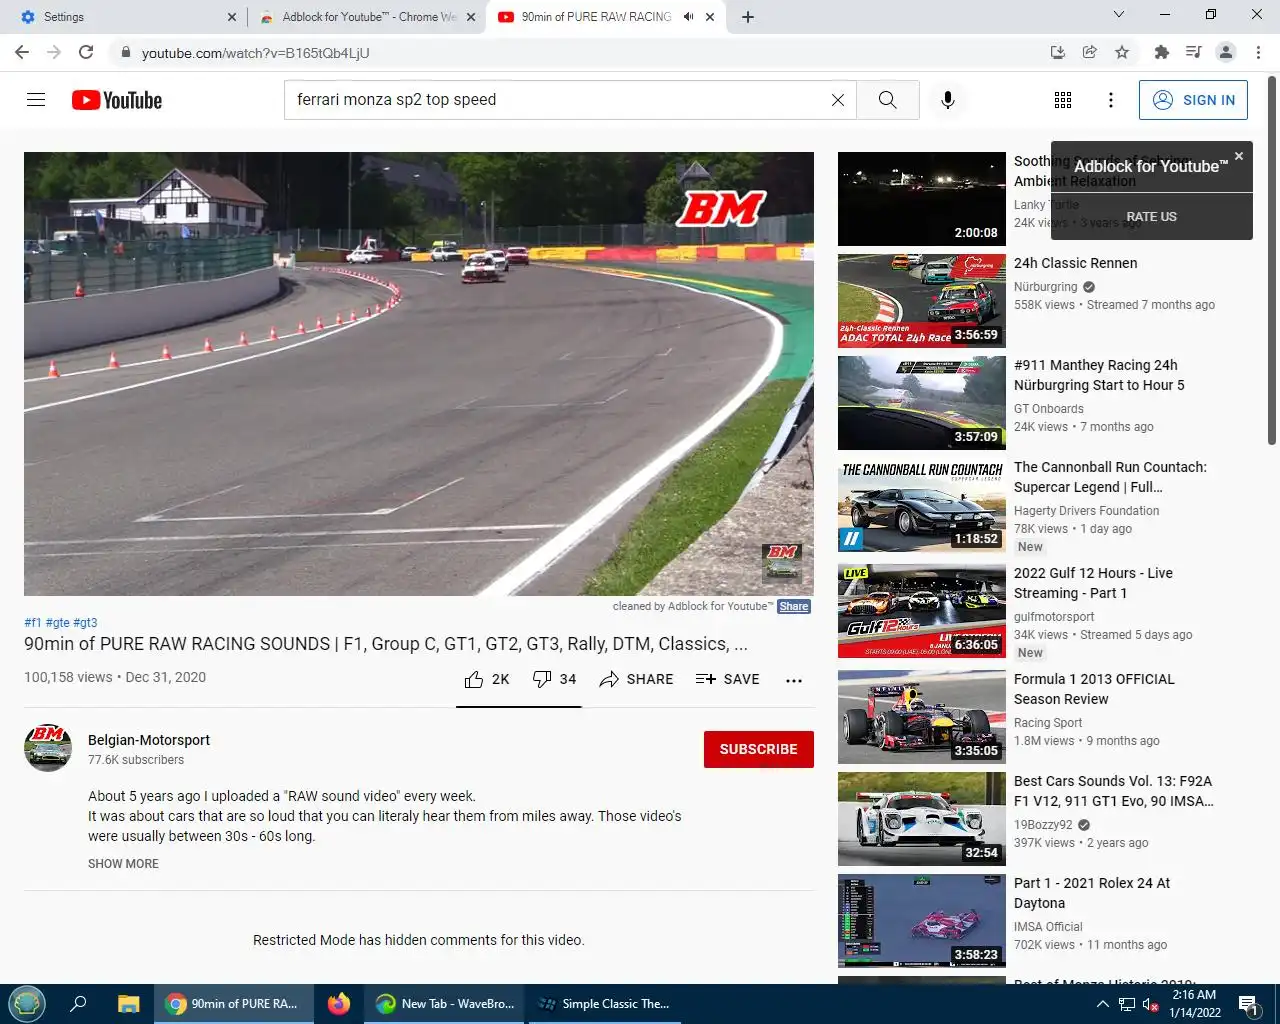Open the Belgian-Motorsport channel name link
The width and height of the screenshot is (1280, 1024).
(149, 740)
